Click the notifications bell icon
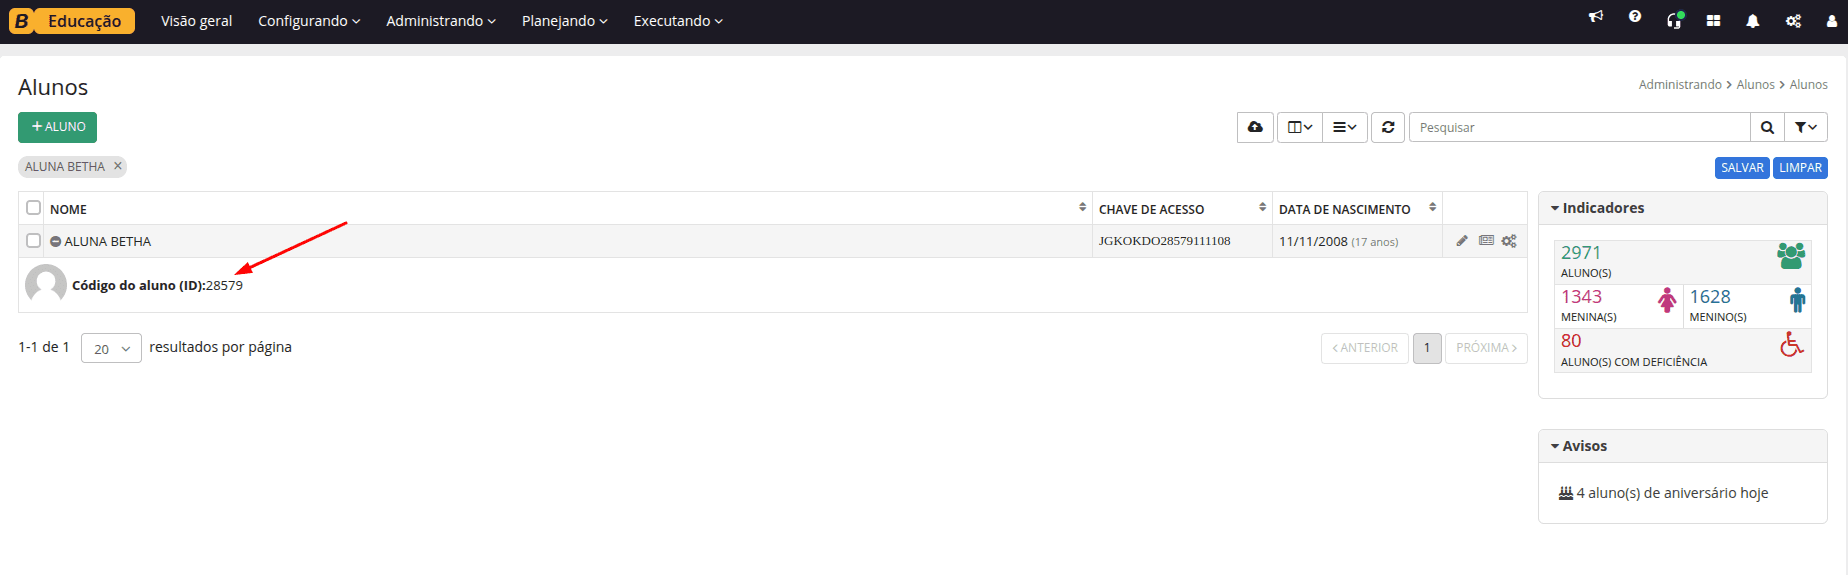Screen dimensions: 1848x575 1752,21
